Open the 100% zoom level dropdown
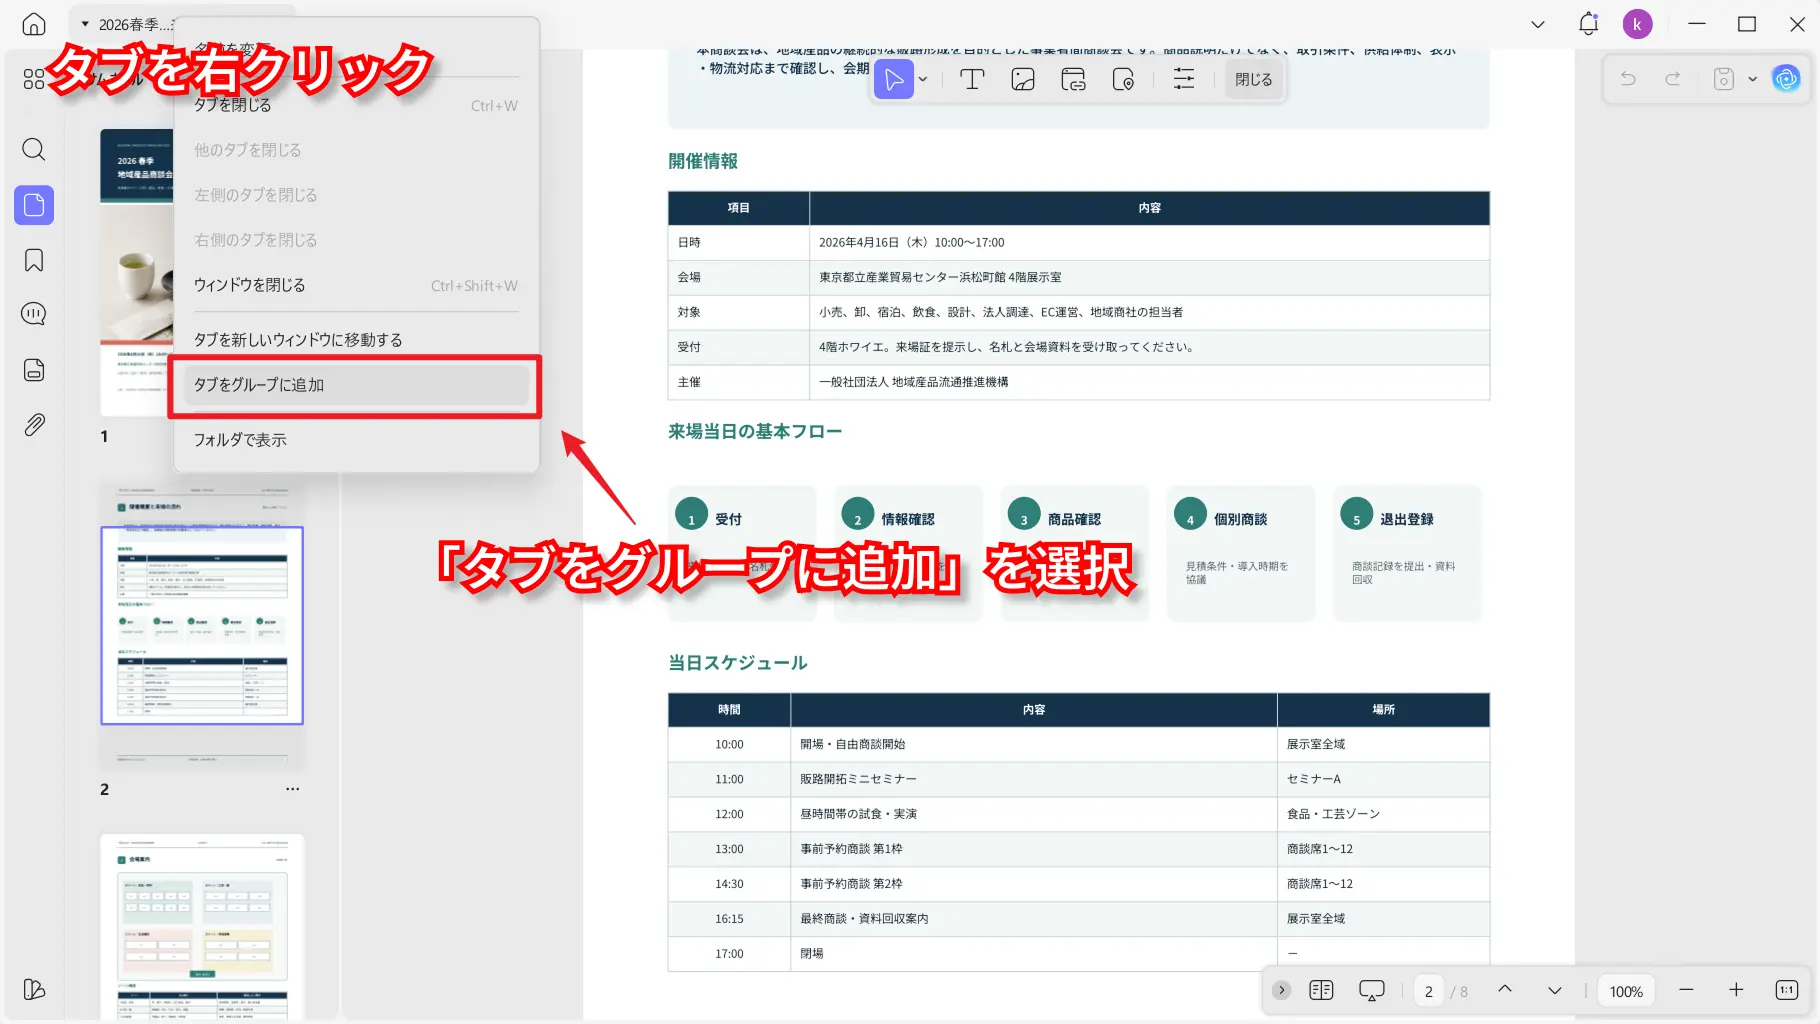Screen dimensions: 1820x1024 point(1626,991)
